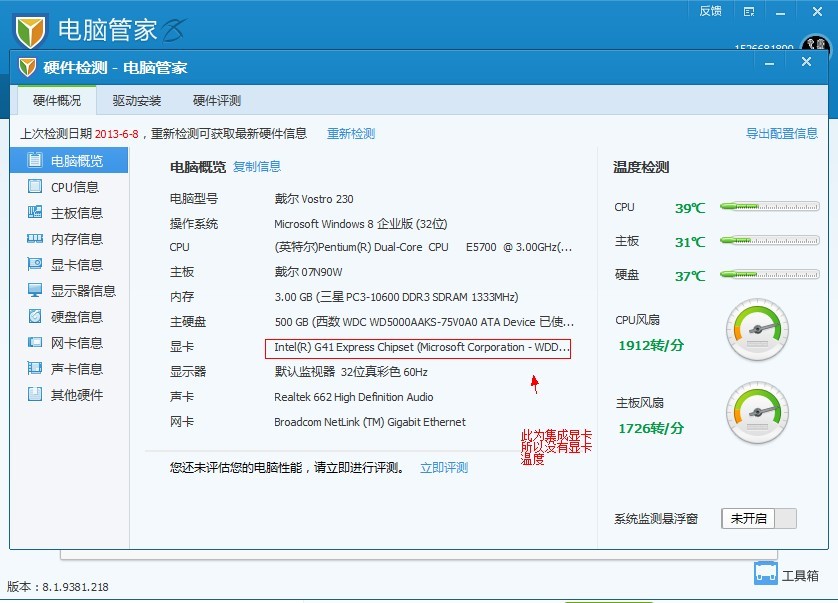The height and width of the screenshot is (603, 838).
Task: Open the main window menu icon beside 反馈
Action: click(749, 12)
